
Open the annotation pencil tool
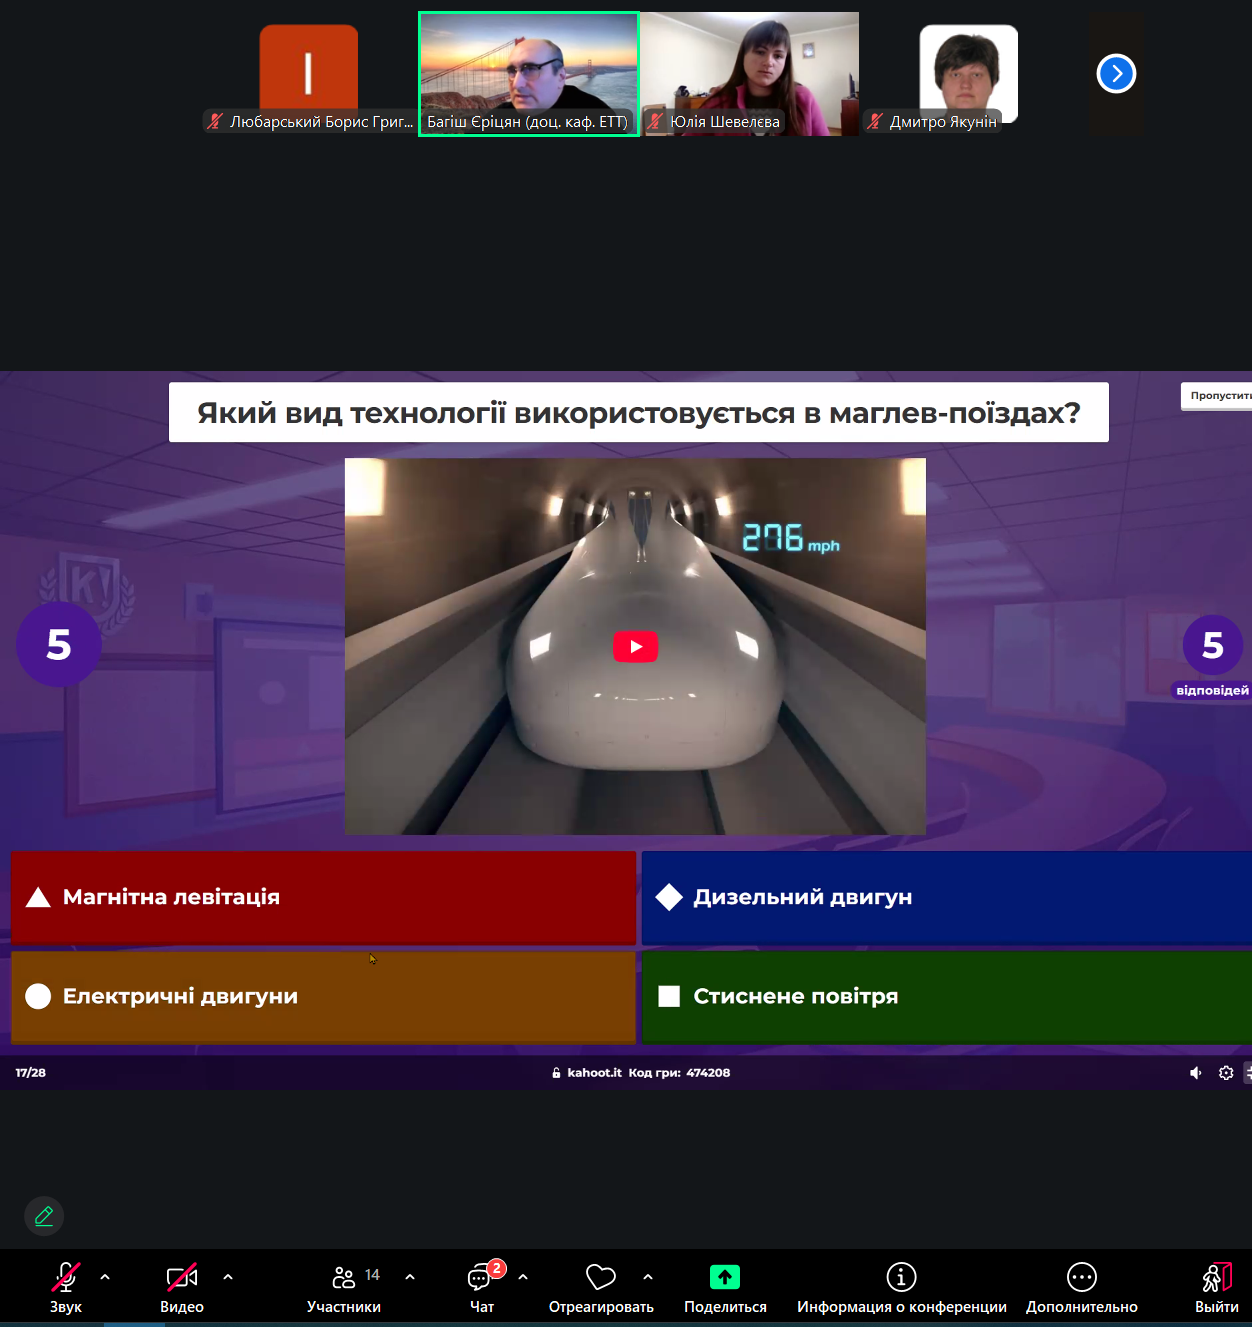pyautogui.click(x=44, y=1216)
